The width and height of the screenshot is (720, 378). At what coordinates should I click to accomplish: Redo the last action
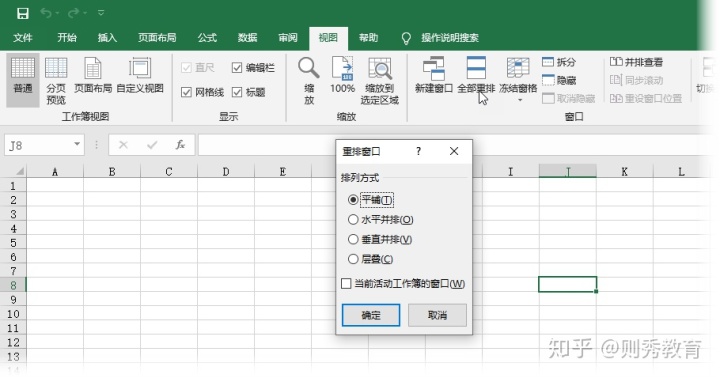click(x=74, y=13)
